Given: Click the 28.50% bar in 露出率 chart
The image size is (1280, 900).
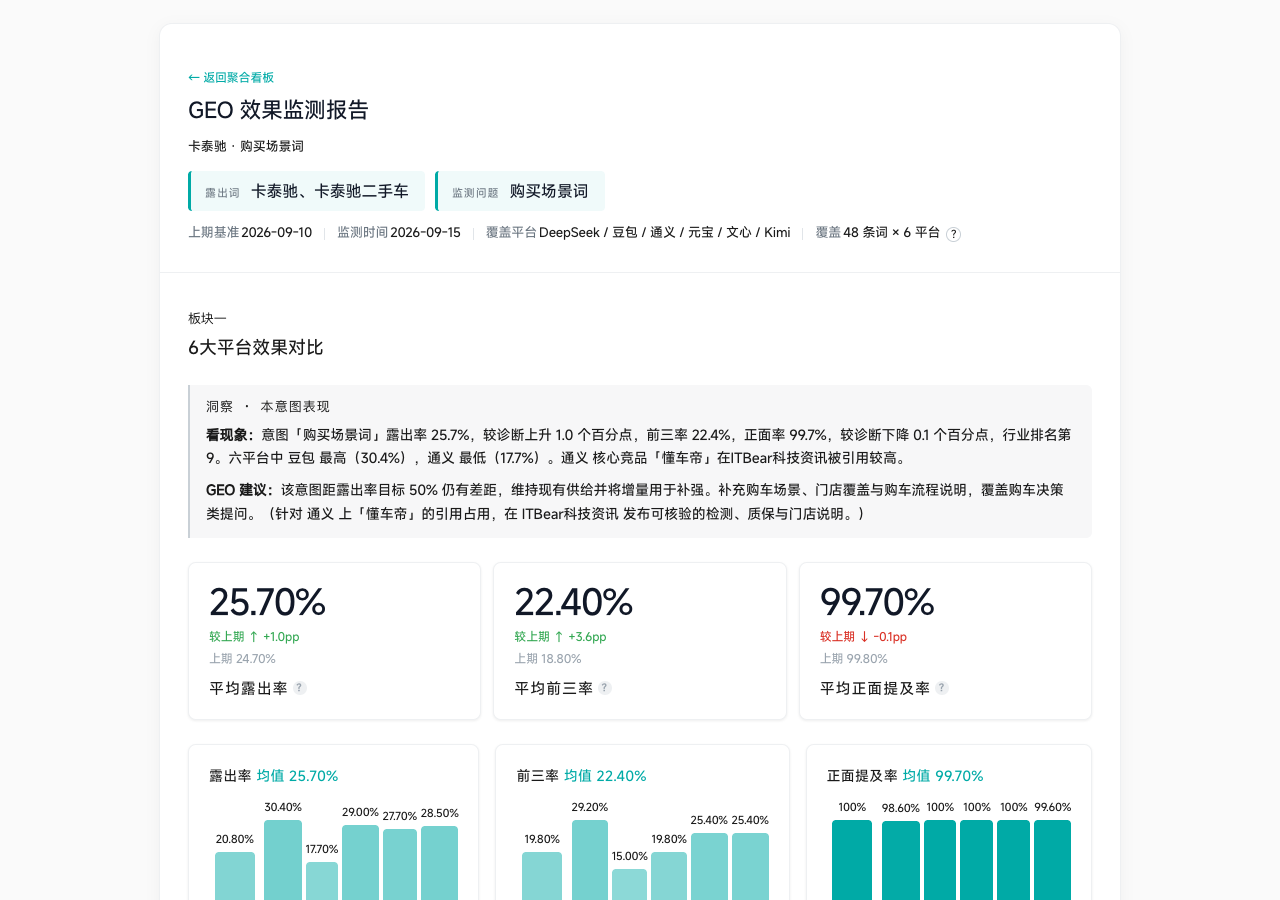Looking at the screenshot, I should pos(440,863).
